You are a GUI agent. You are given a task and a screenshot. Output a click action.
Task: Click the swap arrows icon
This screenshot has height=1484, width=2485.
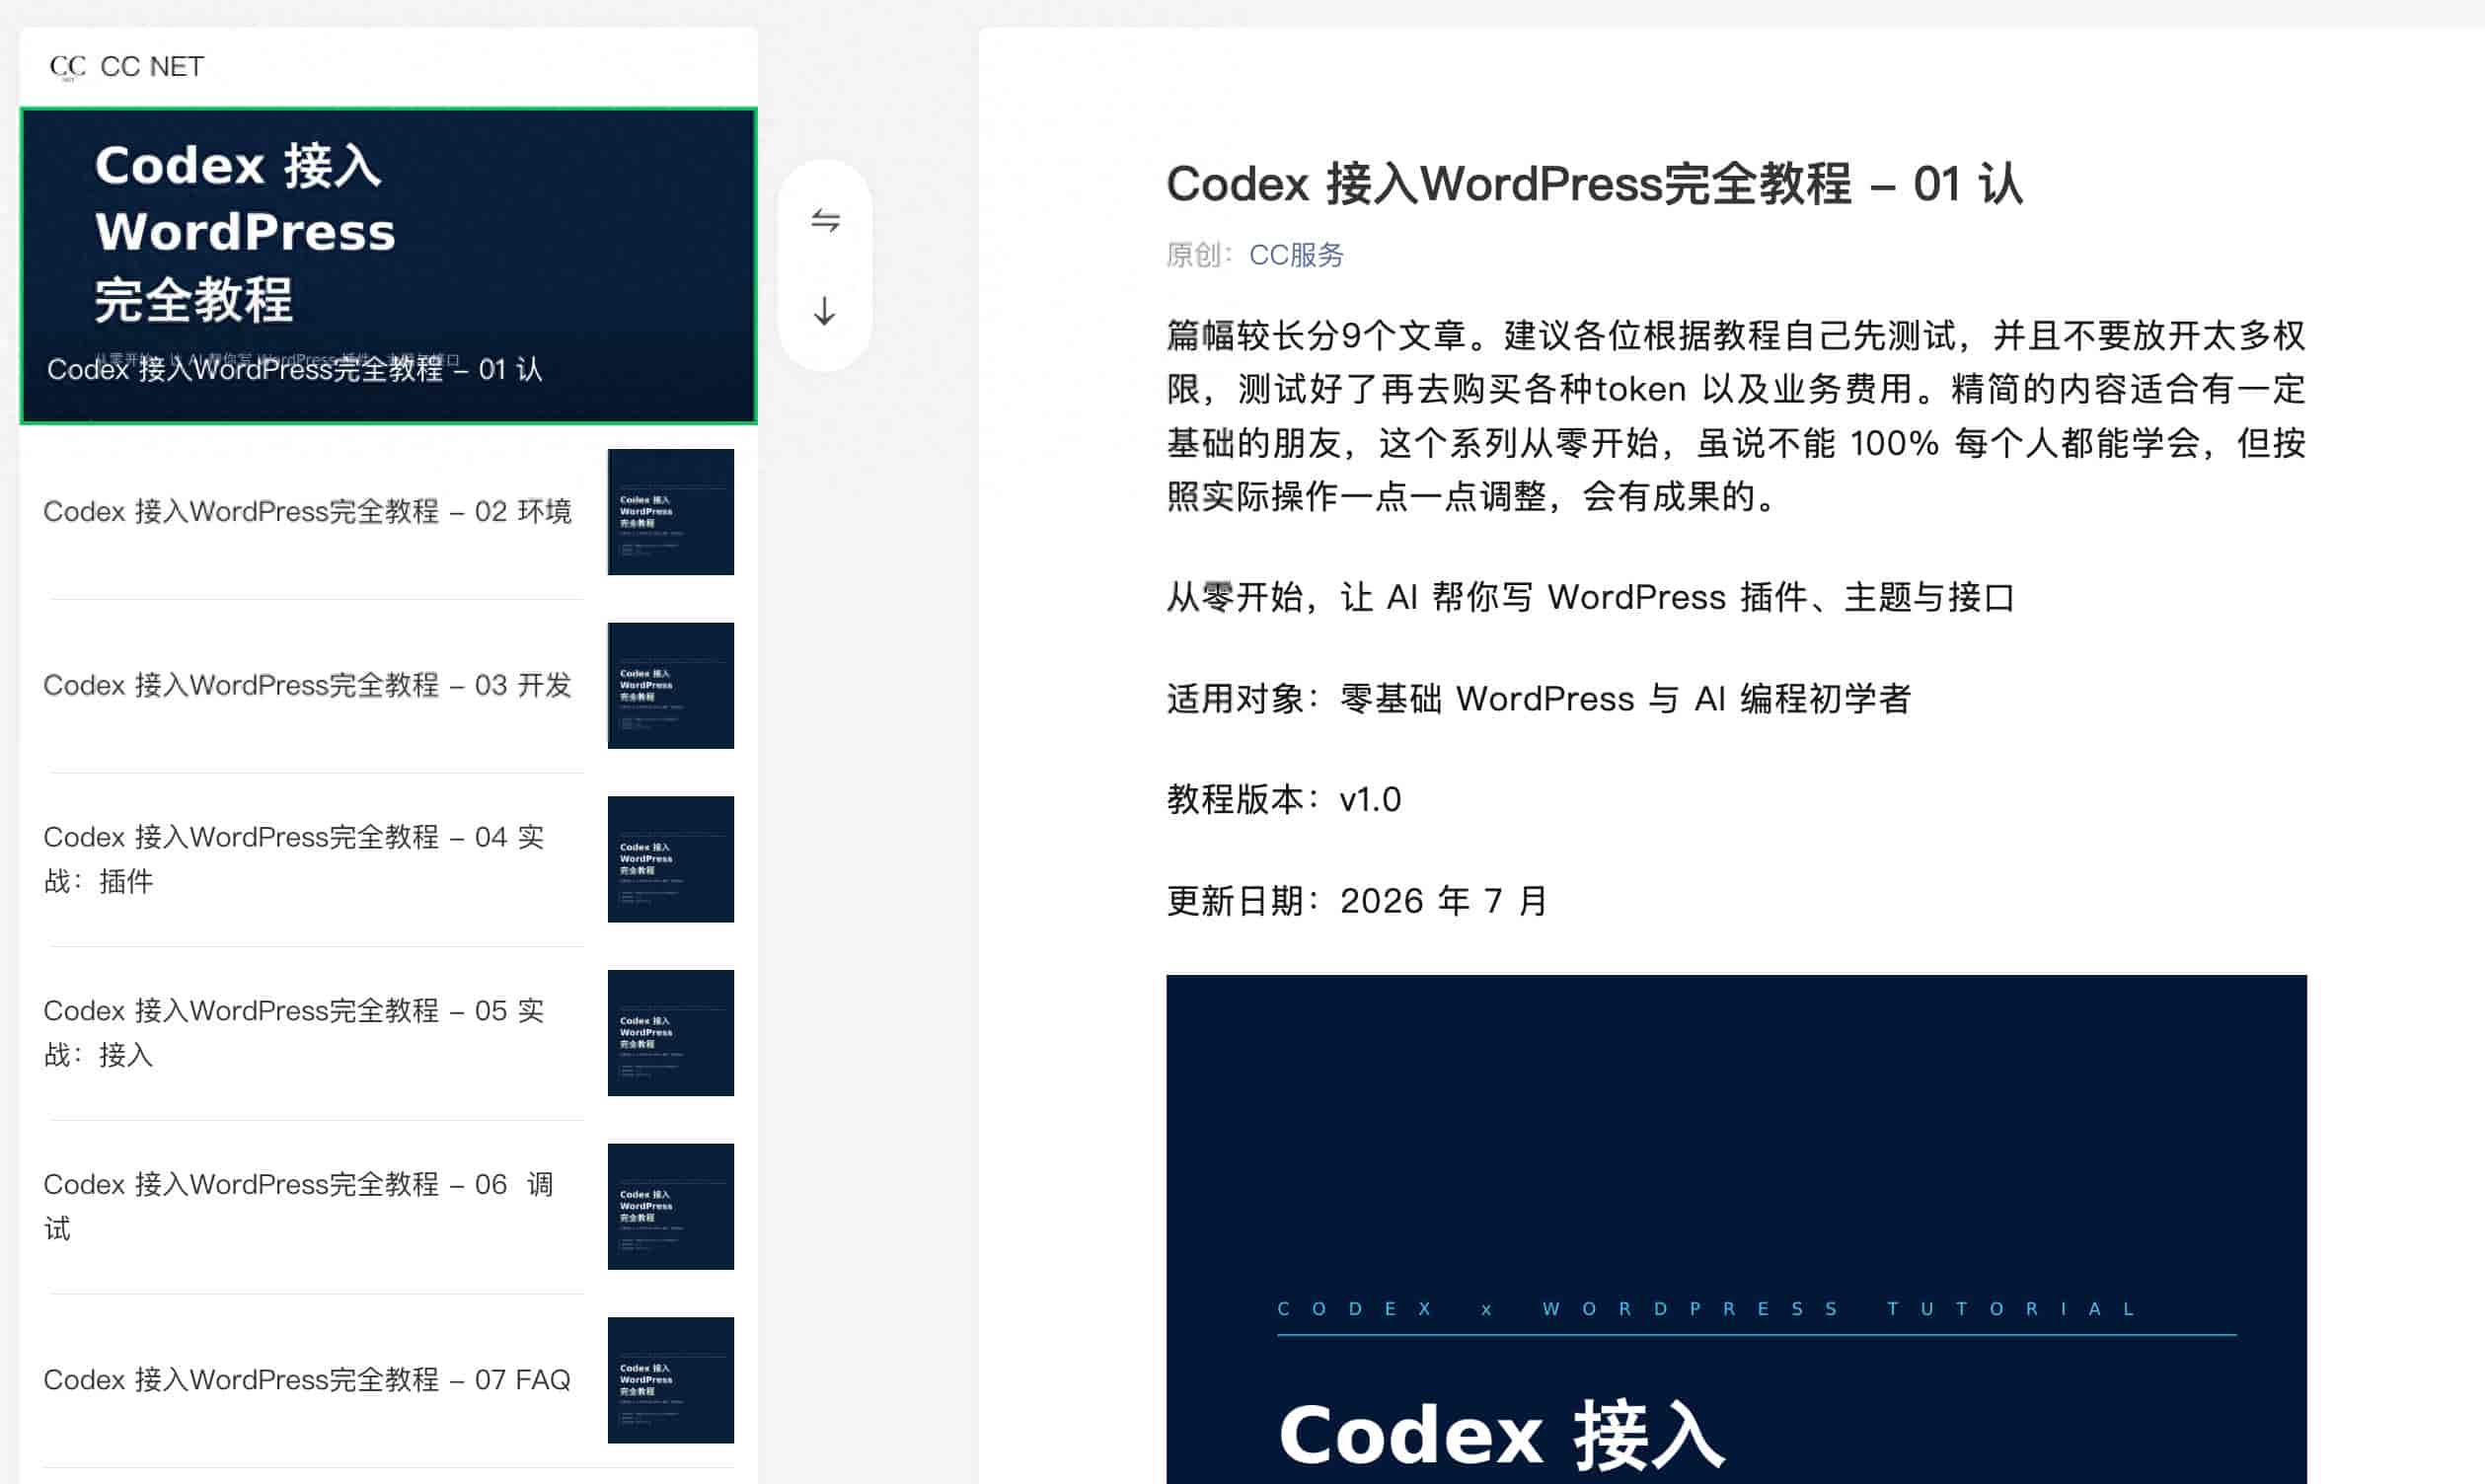(825, 220)
